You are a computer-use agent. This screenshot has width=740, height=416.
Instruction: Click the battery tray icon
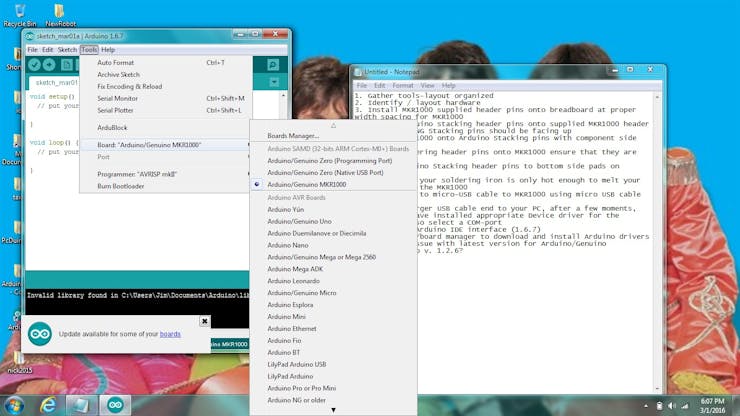coord(659,406)
